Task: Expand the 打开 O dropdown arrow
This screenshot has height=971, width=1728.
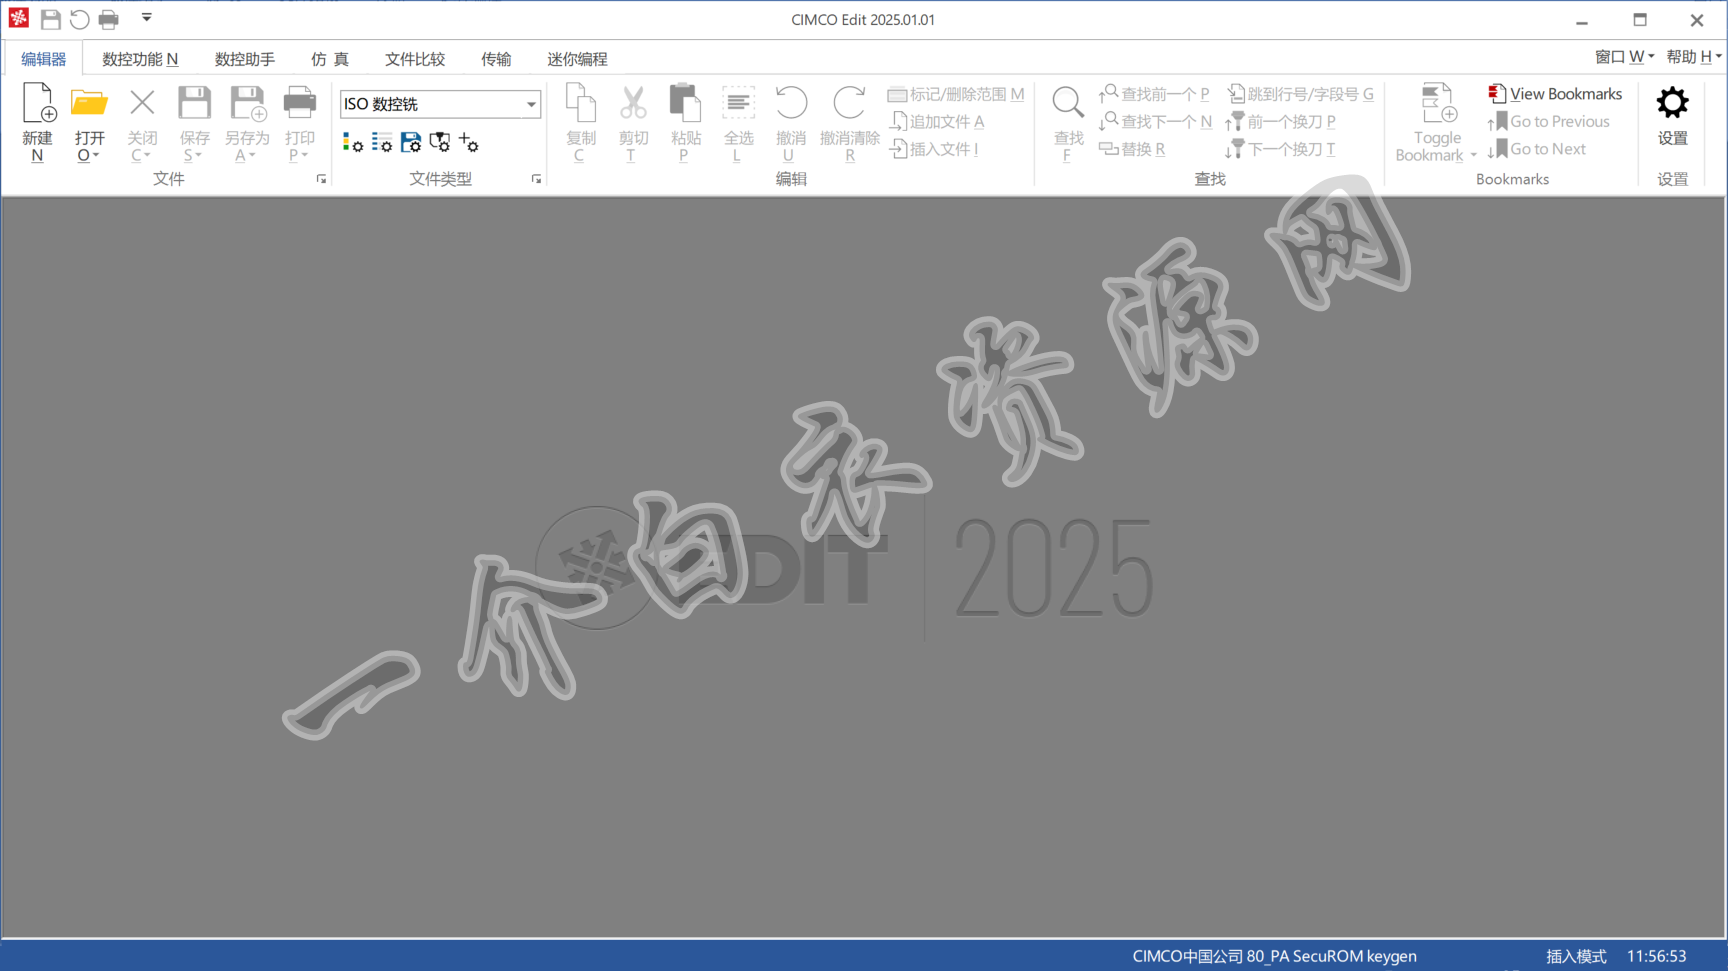Action: [x=96, y=155]
